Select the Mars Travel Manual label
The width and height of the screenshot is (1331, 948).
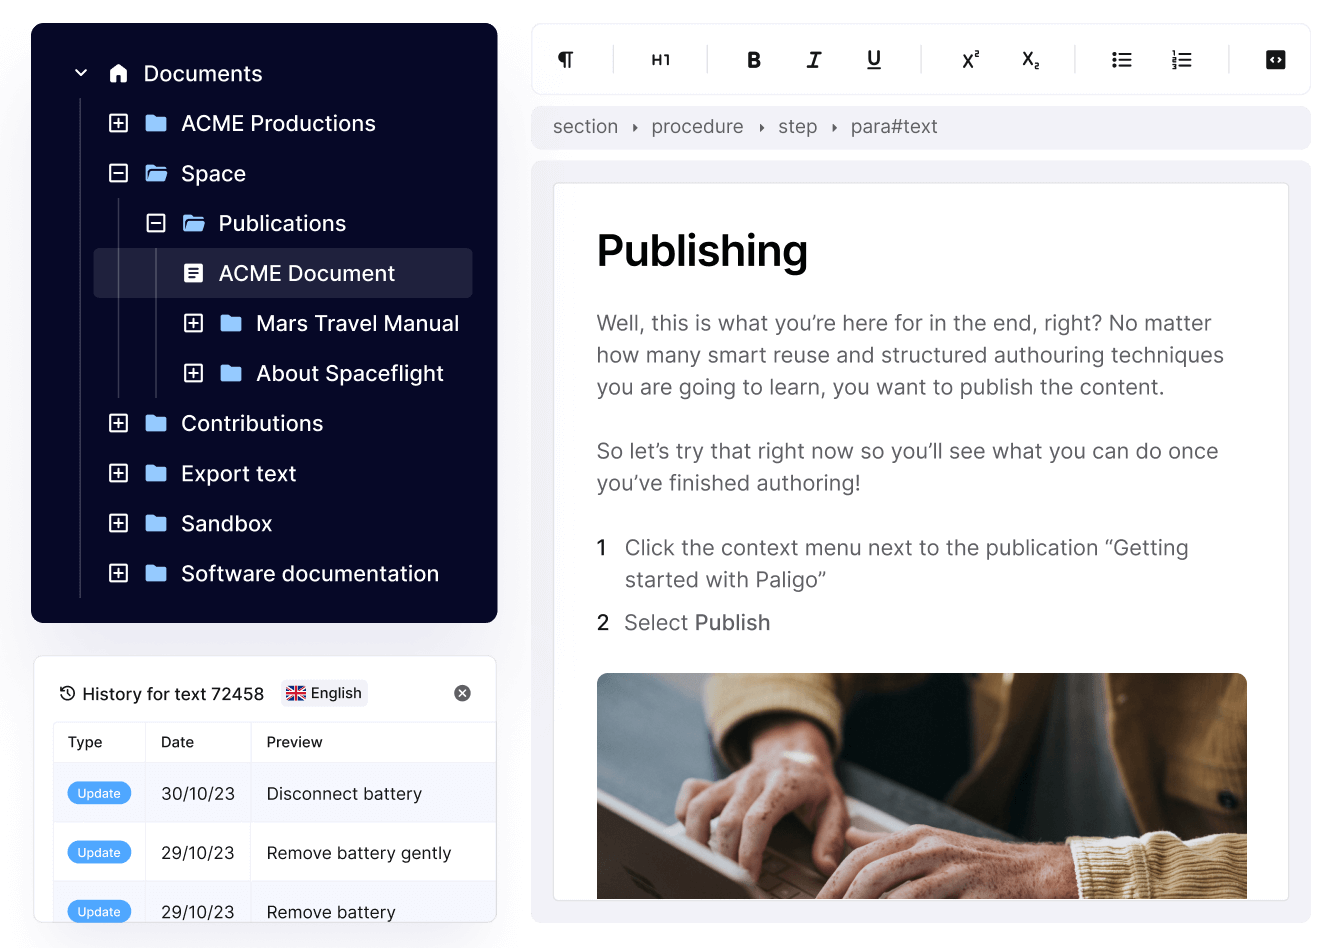point(357,323)
